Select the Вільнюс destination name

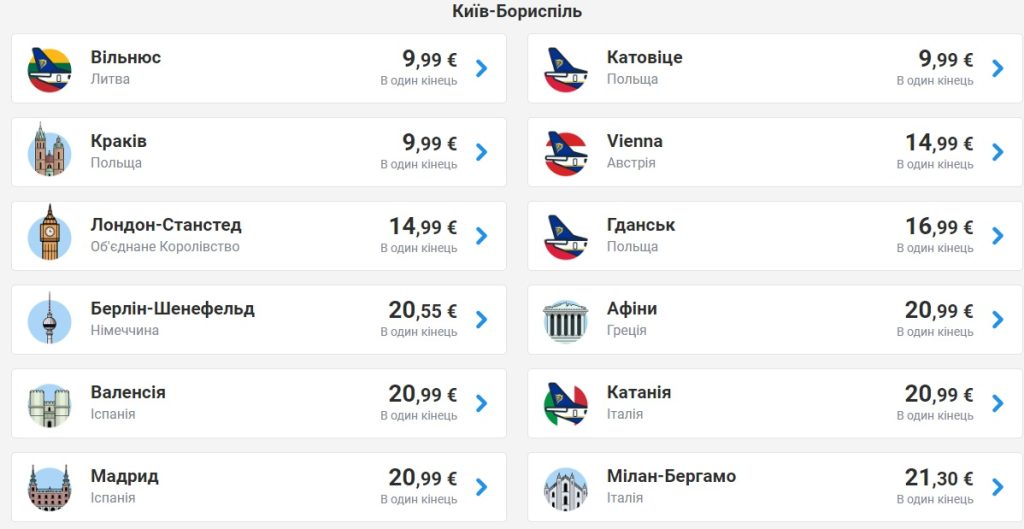tap(125, 58)
